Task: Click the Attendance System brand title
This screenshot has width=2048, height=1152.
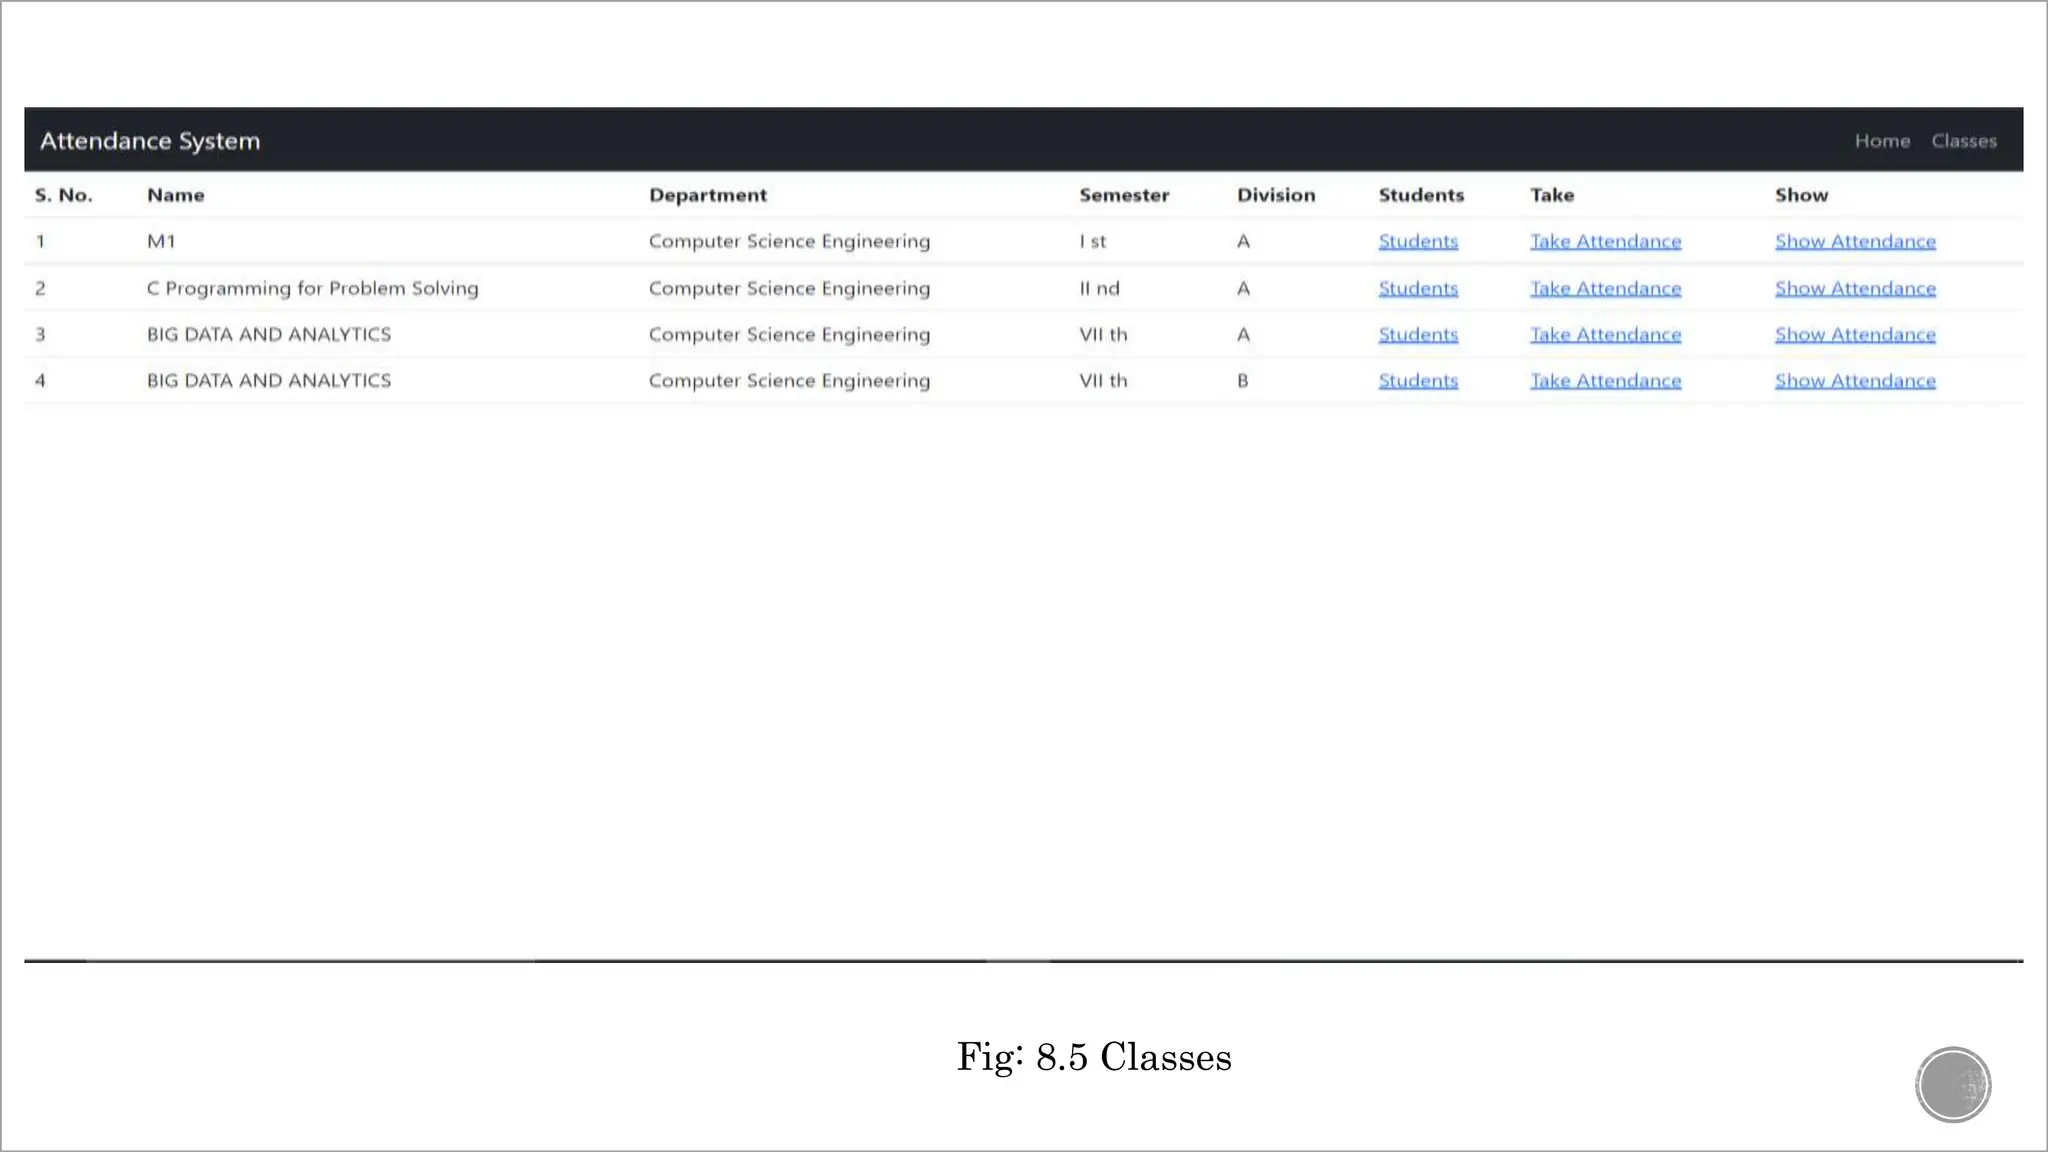Action: pos(150,141)
